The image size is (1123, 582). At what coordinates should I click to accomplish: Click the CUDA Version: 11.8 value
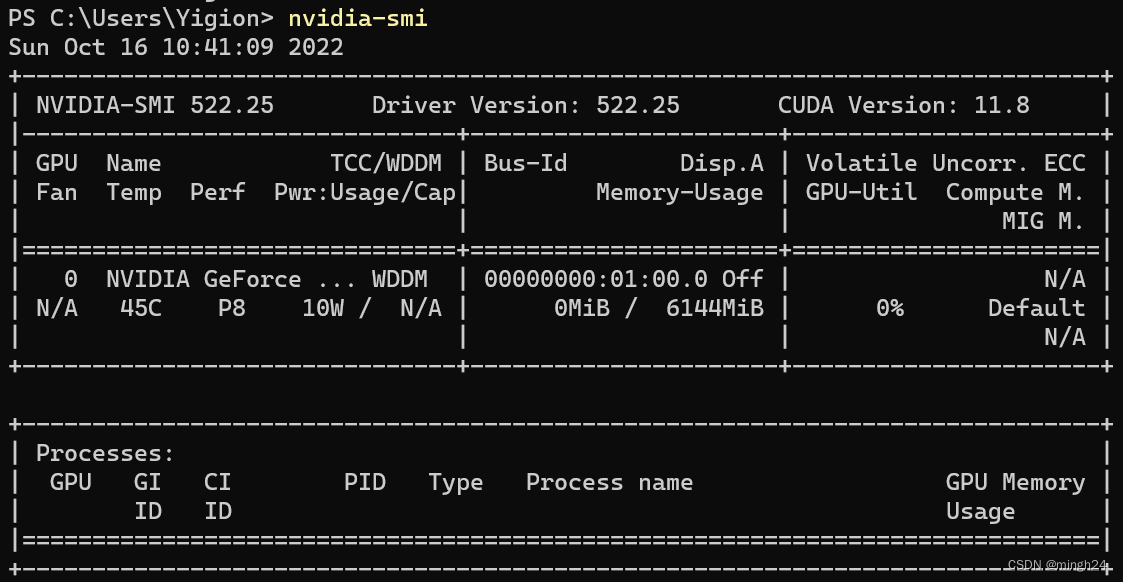[x=904, y=105]
